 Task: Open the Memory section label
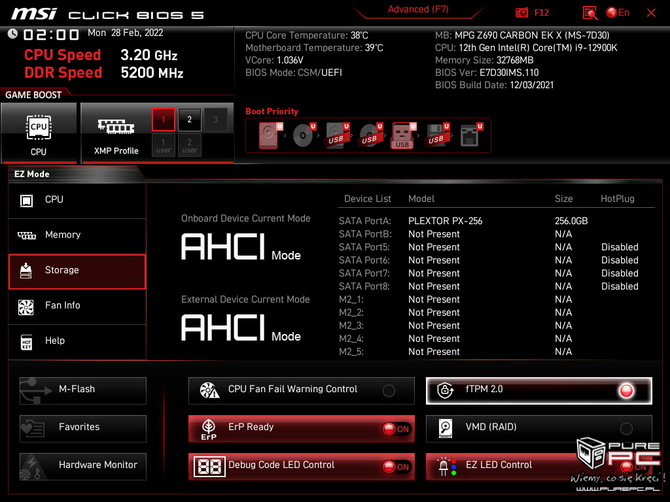pos(63,235)
